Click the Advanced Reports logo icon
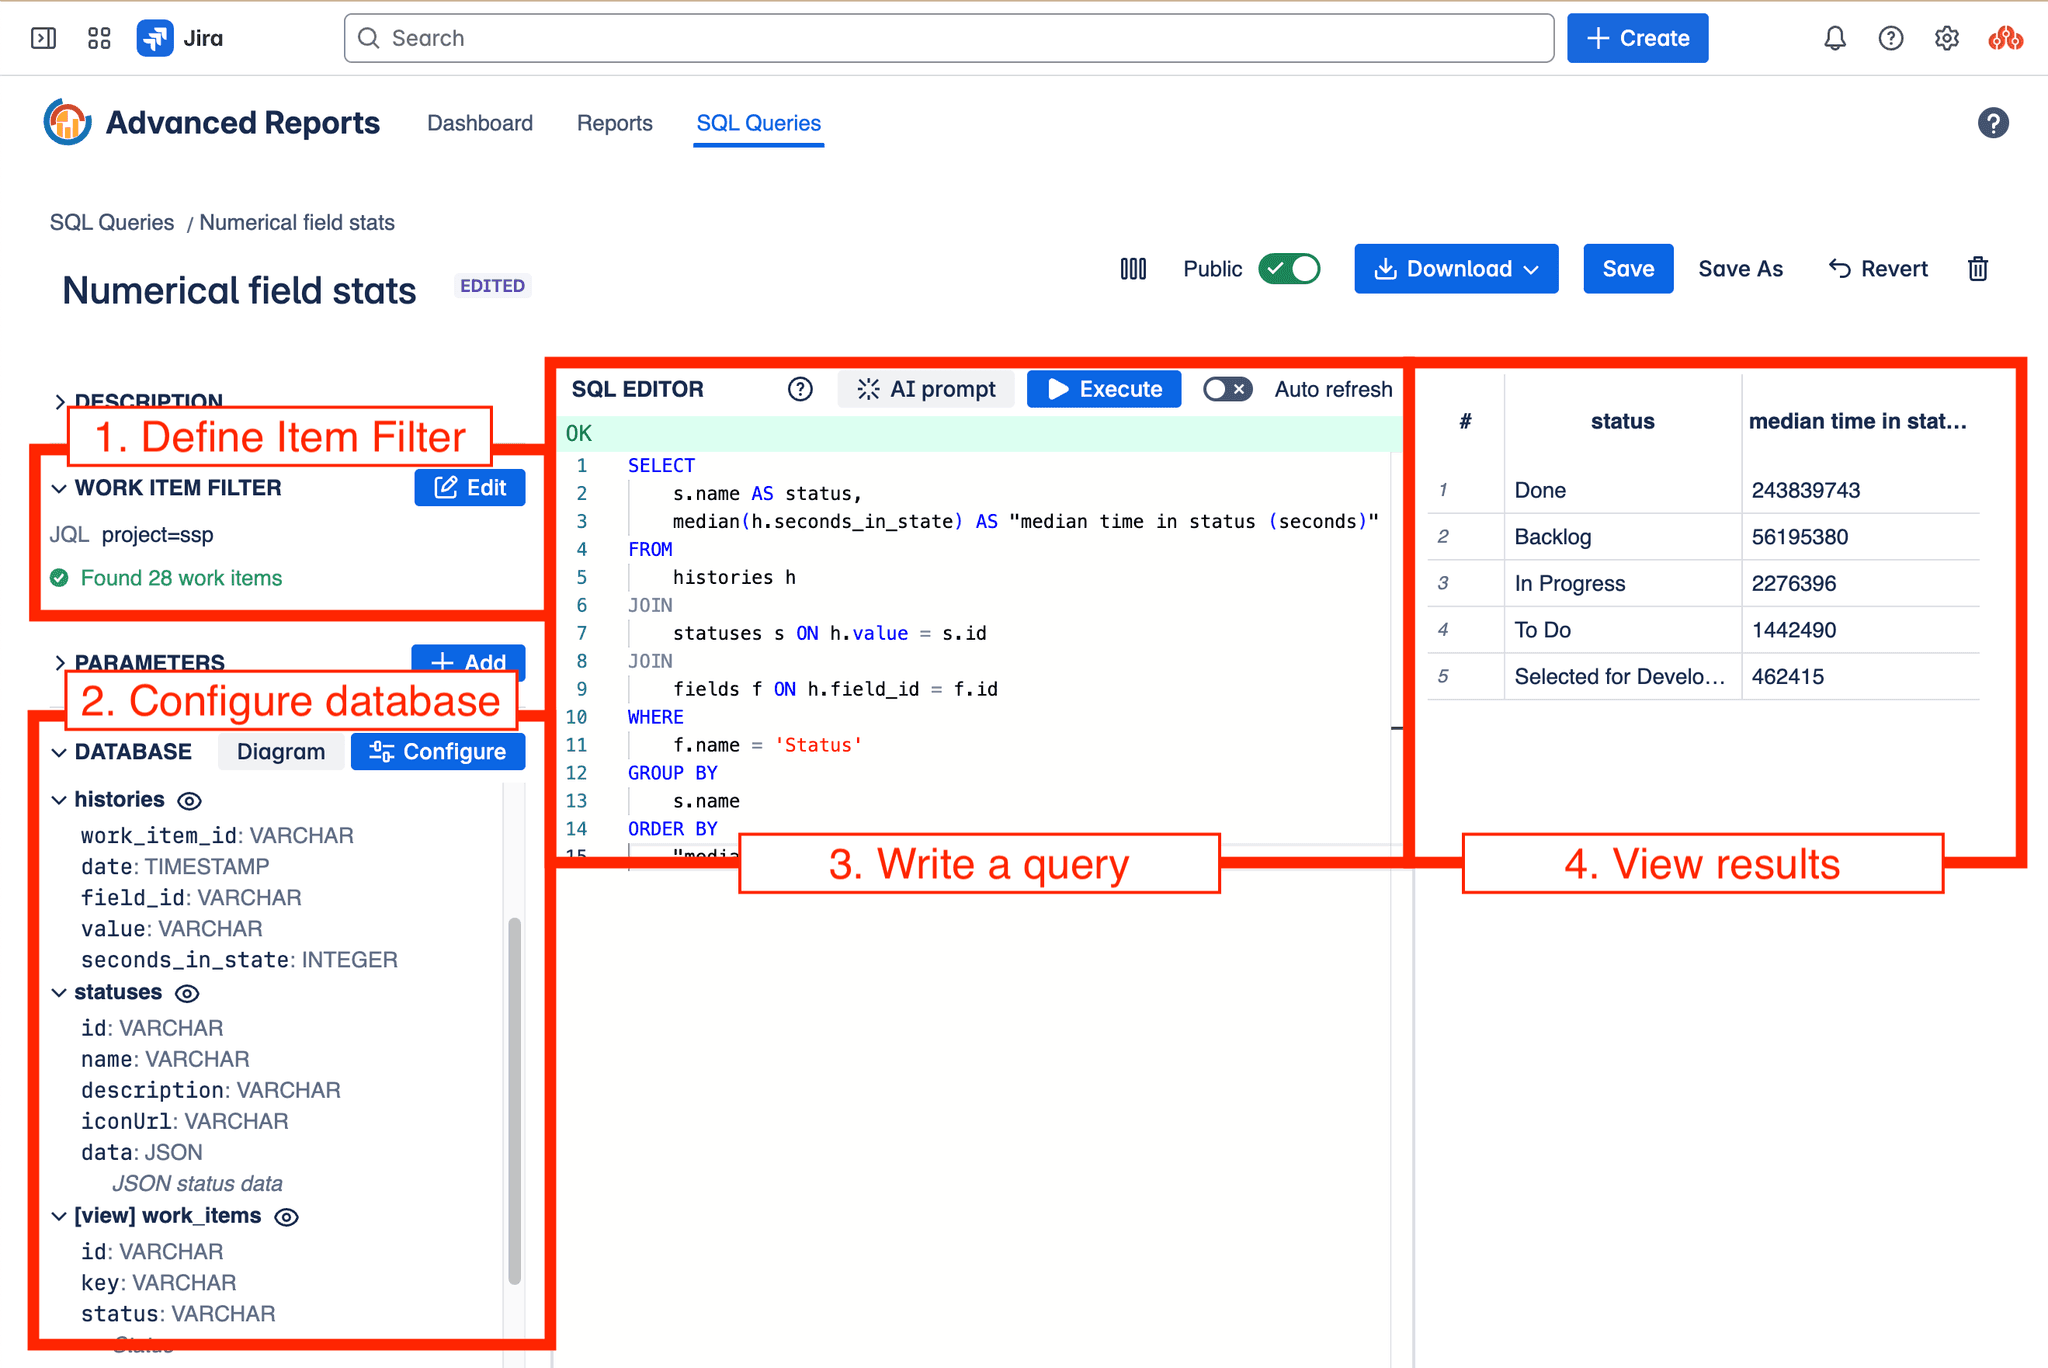The image size is (2048, 1368). pos(67,122)
